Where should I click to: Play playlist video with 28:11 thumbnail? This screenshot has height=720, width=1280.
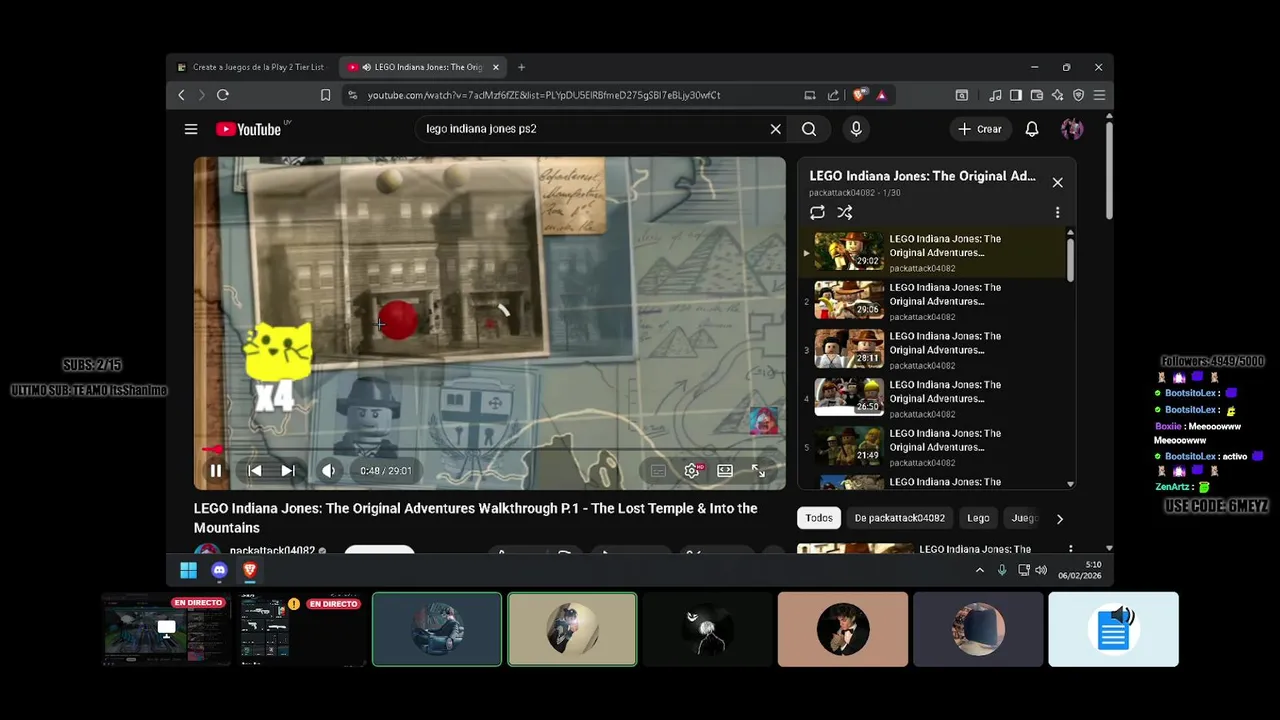pos(849,349)
